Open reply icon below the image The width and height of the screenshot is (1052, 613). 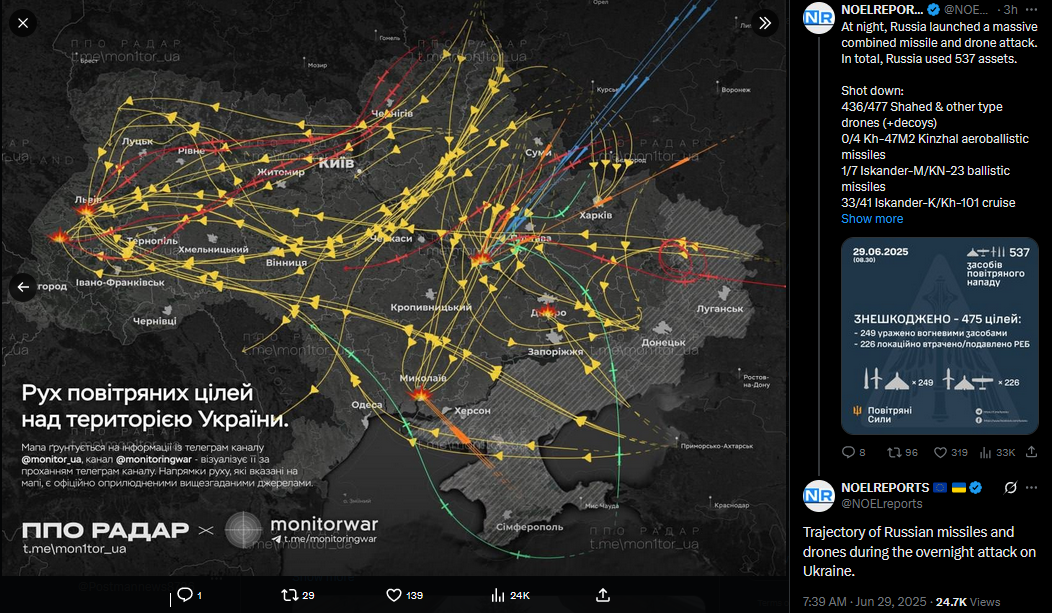[185, 595]
